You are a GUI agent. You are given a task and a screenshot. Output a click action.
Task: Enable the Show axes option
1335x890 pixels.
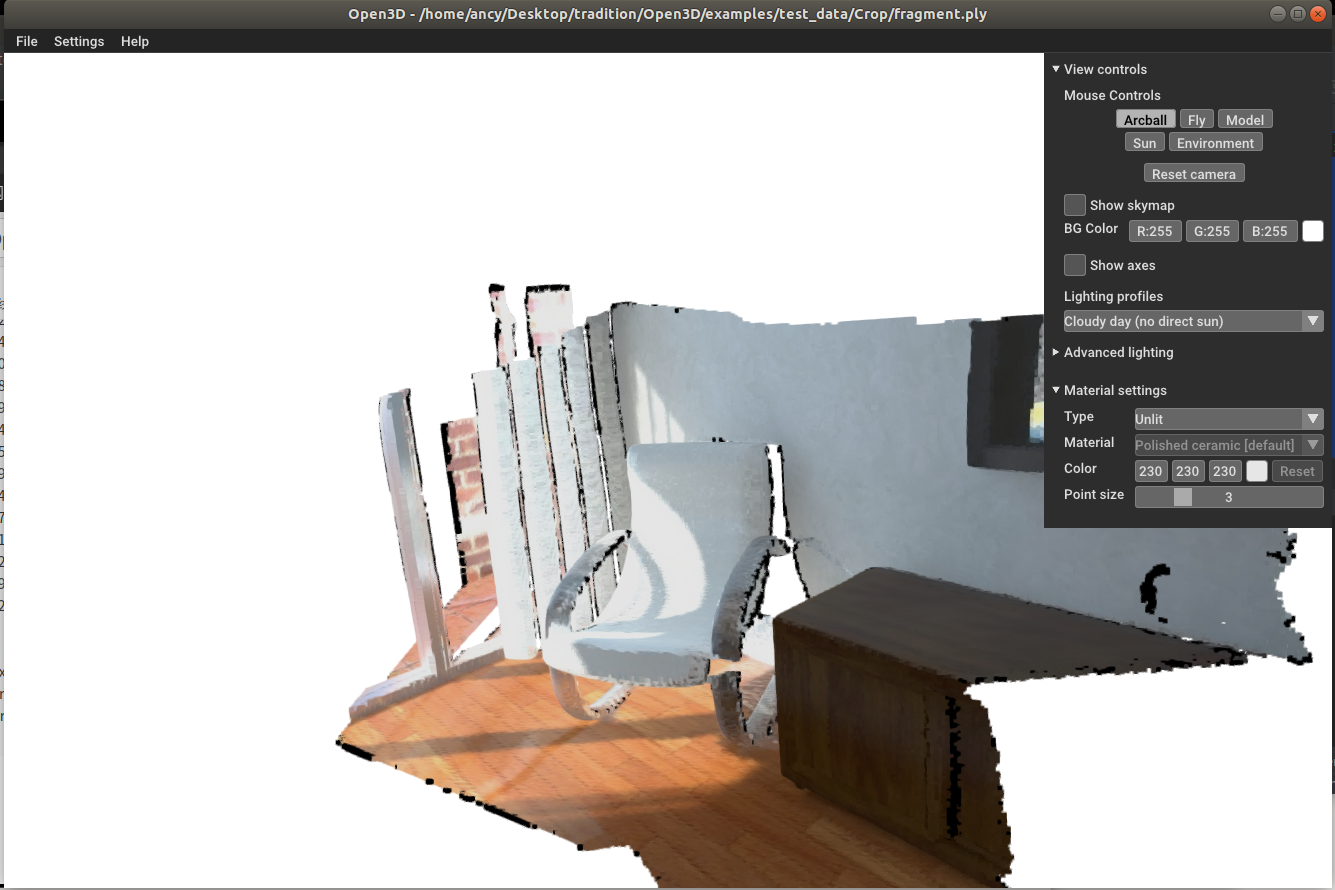pyautogui.click(x=1074, y=265)
